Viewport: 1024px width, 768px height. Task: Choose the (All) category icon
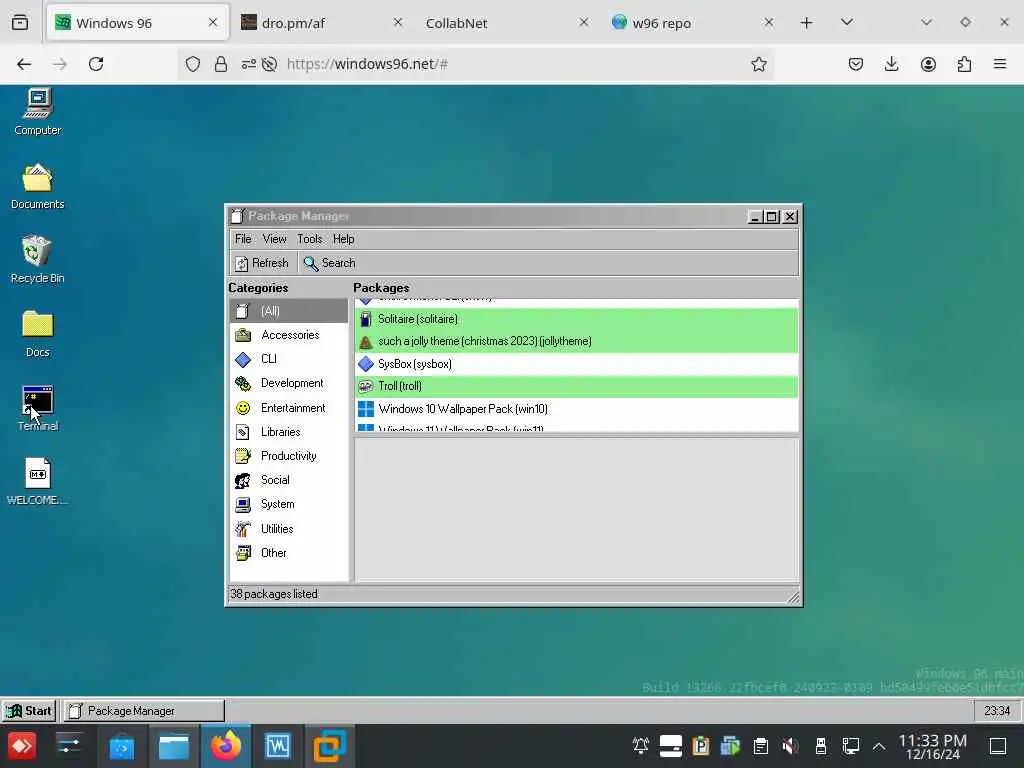point(243,311)
